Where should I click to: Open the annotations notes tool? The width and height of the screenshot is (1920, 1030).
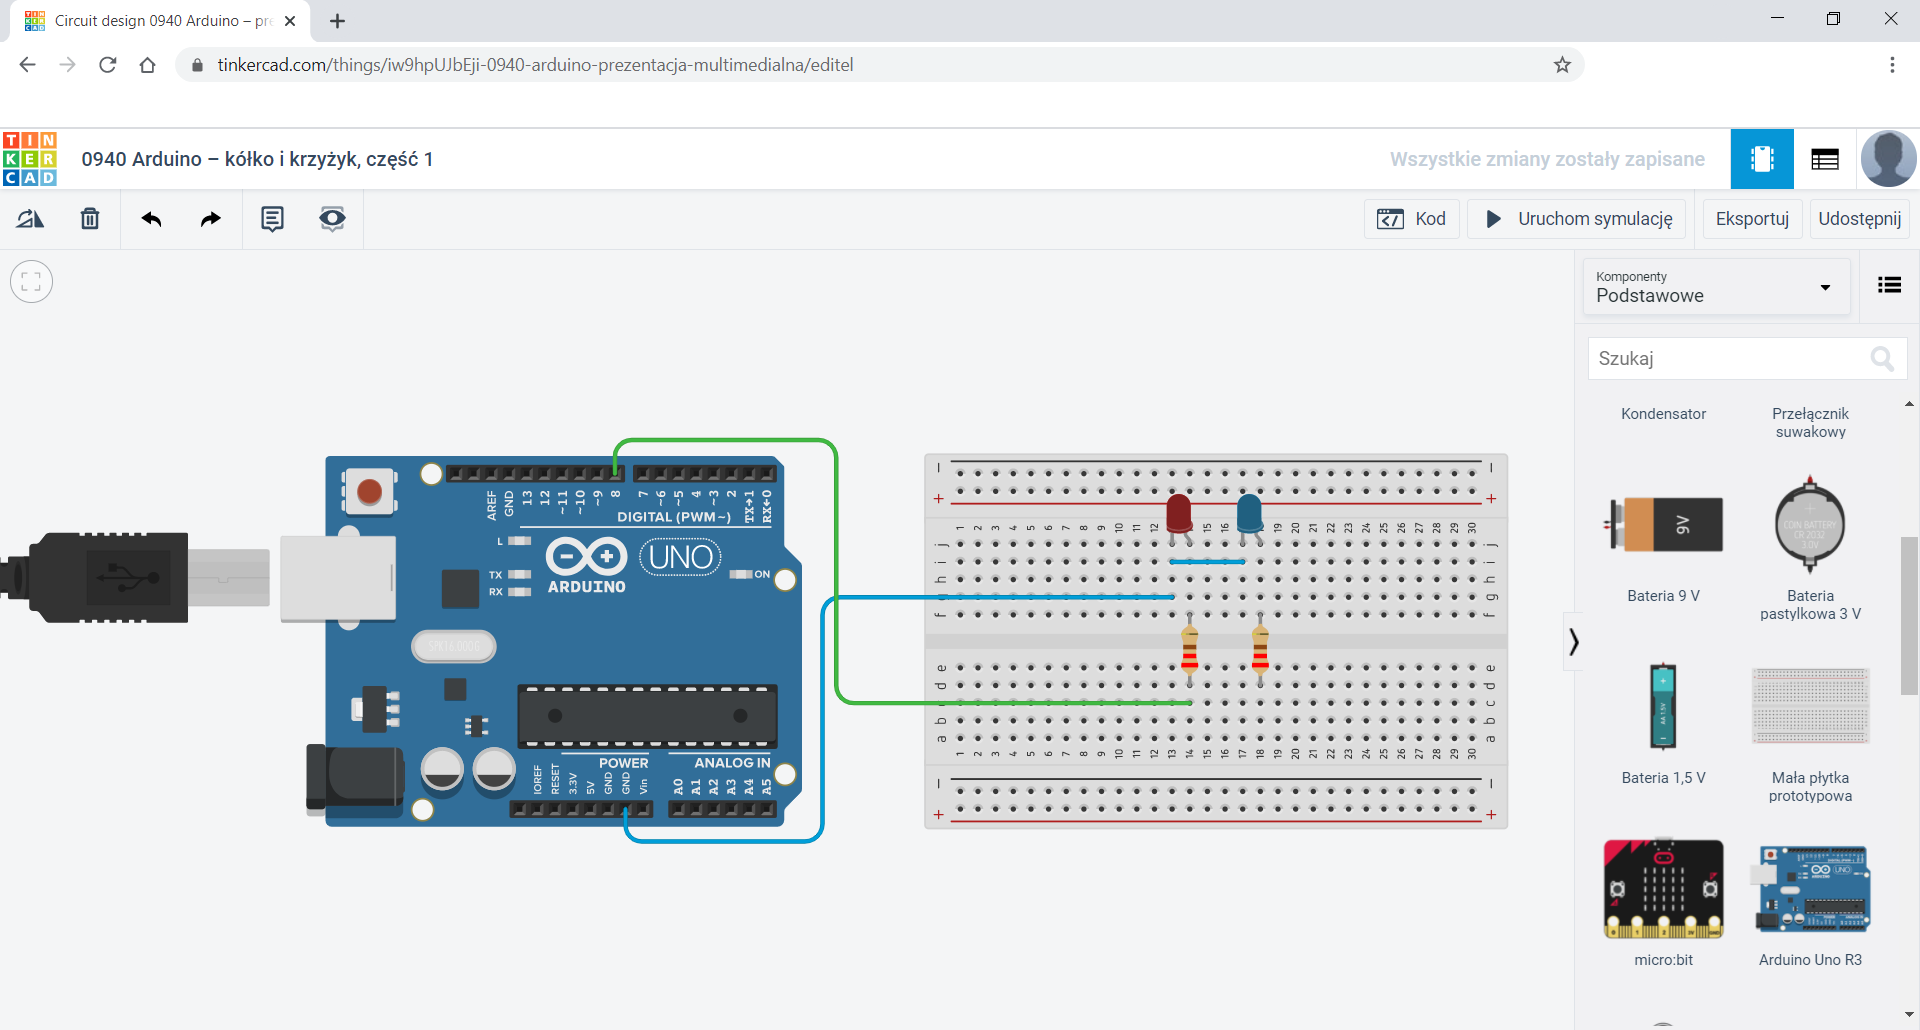point(271,218)
